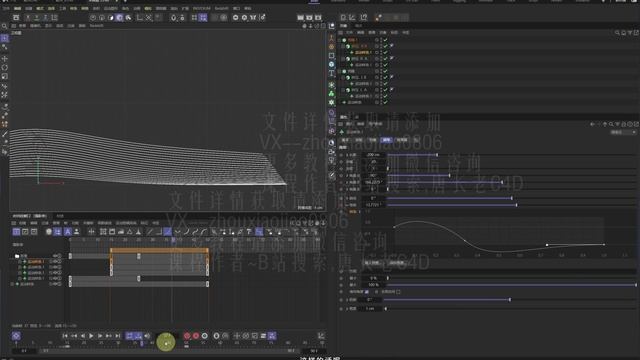640x360 pixels.
Task: Open the Redshift menu in the viewport menu bar
Action: click(96, 26)
